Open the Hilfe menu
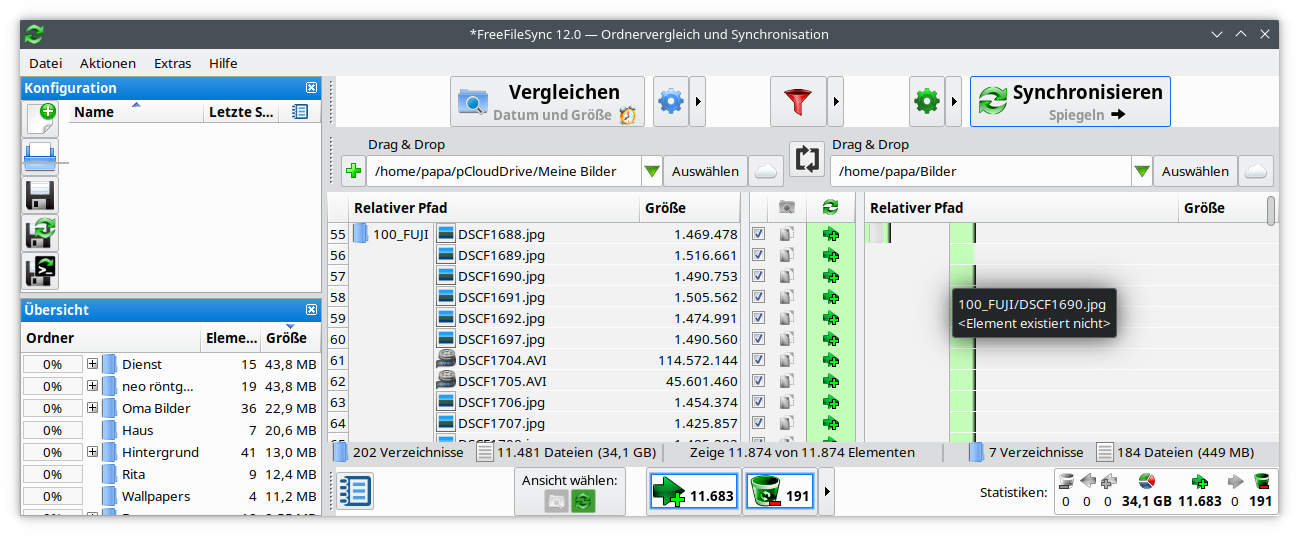 click(x=223, y=63)
